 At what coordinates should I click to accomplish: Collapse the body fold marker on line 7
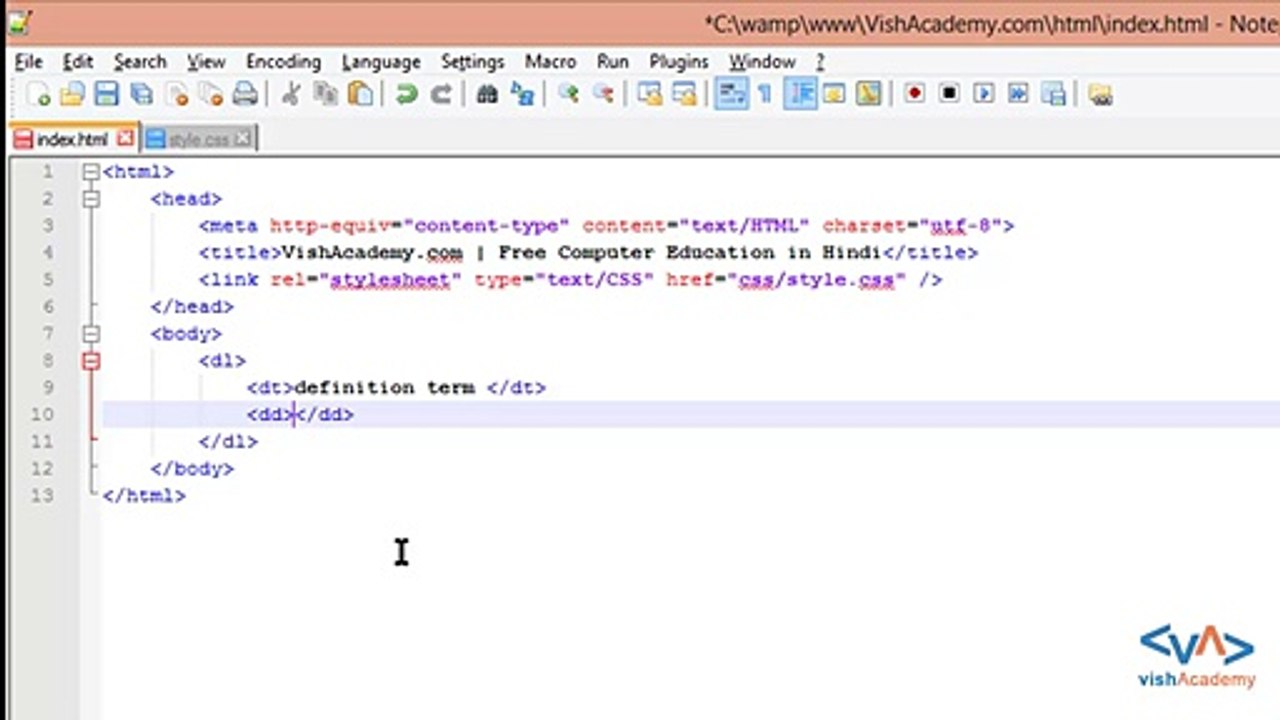tap(91, 334)
